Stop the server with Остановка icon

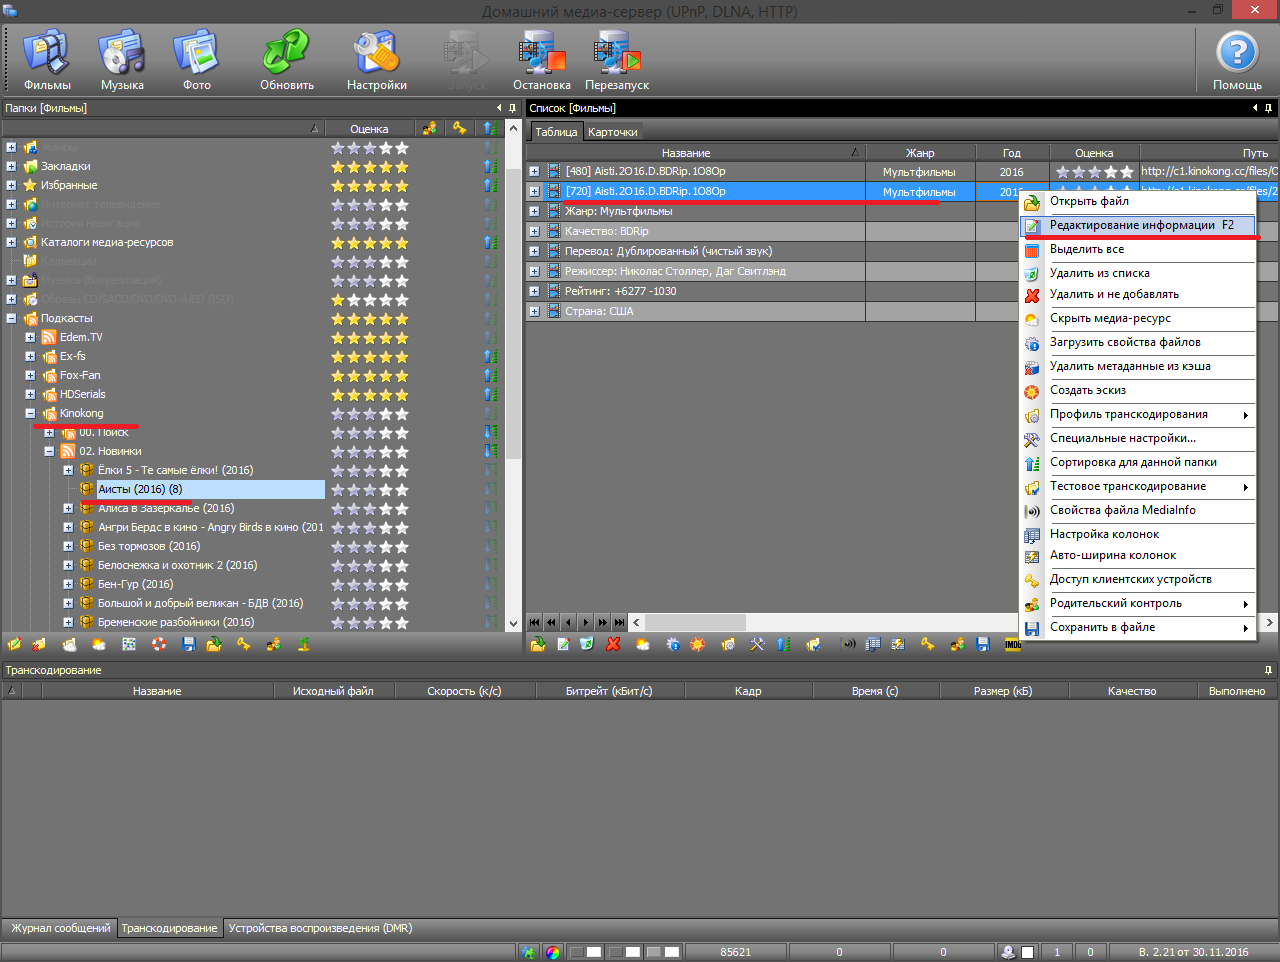click(x=542, y=59)
